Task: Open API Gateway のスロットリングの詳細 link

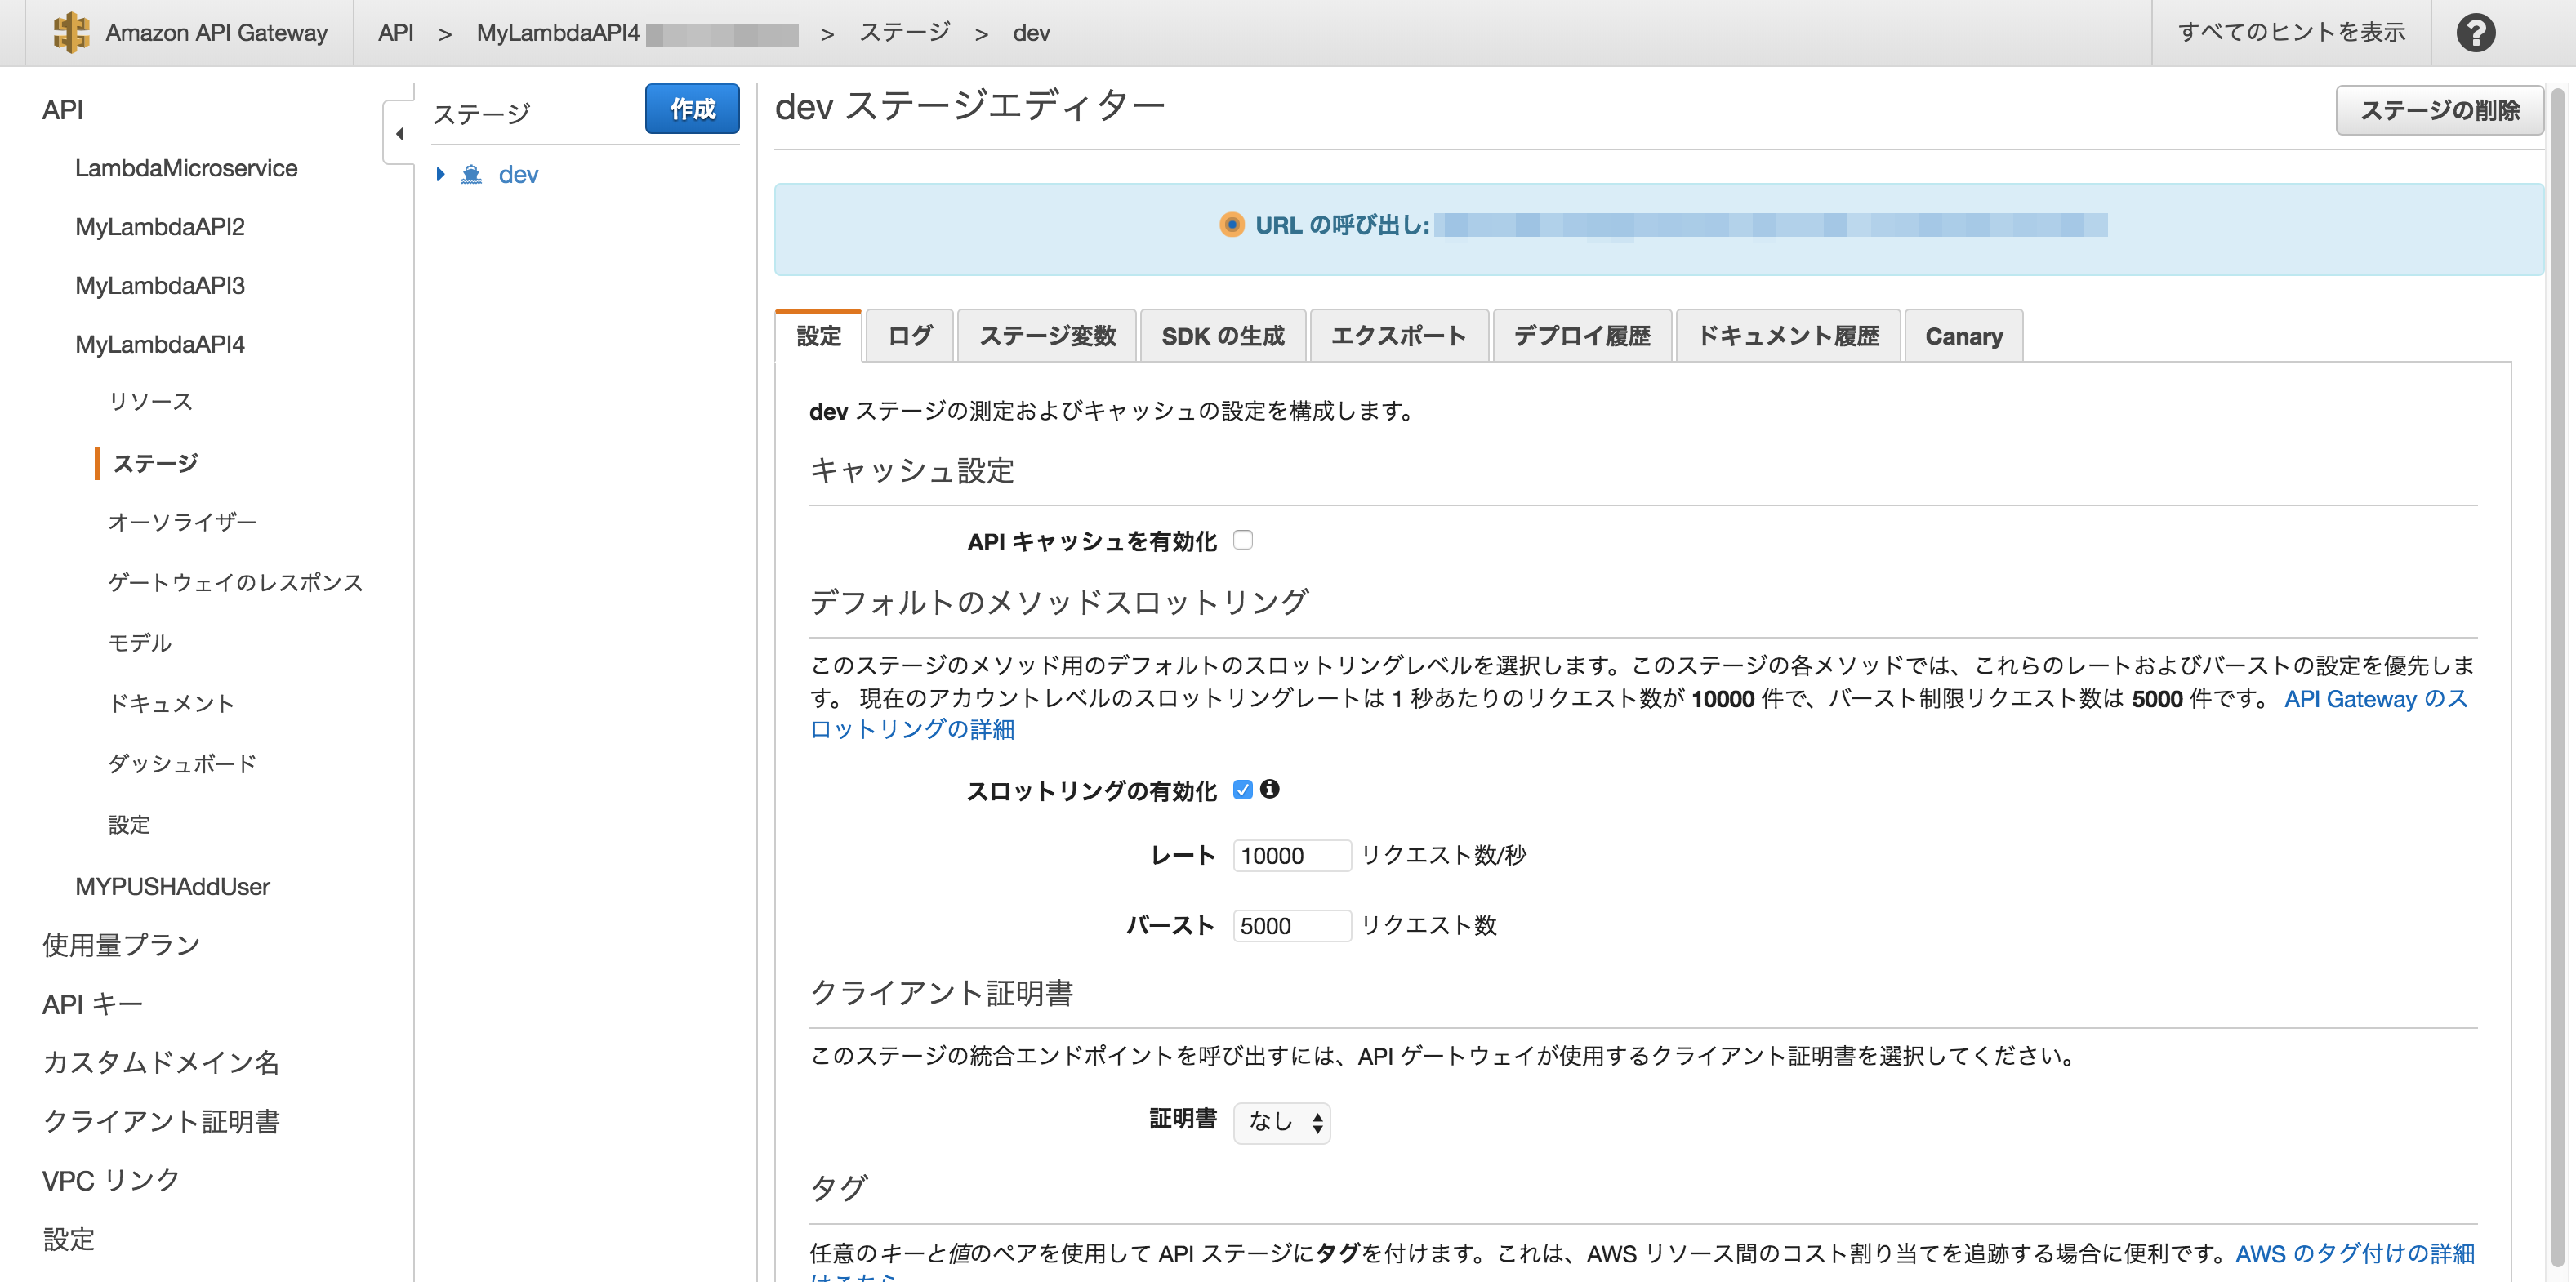Action: (1638, 714)
